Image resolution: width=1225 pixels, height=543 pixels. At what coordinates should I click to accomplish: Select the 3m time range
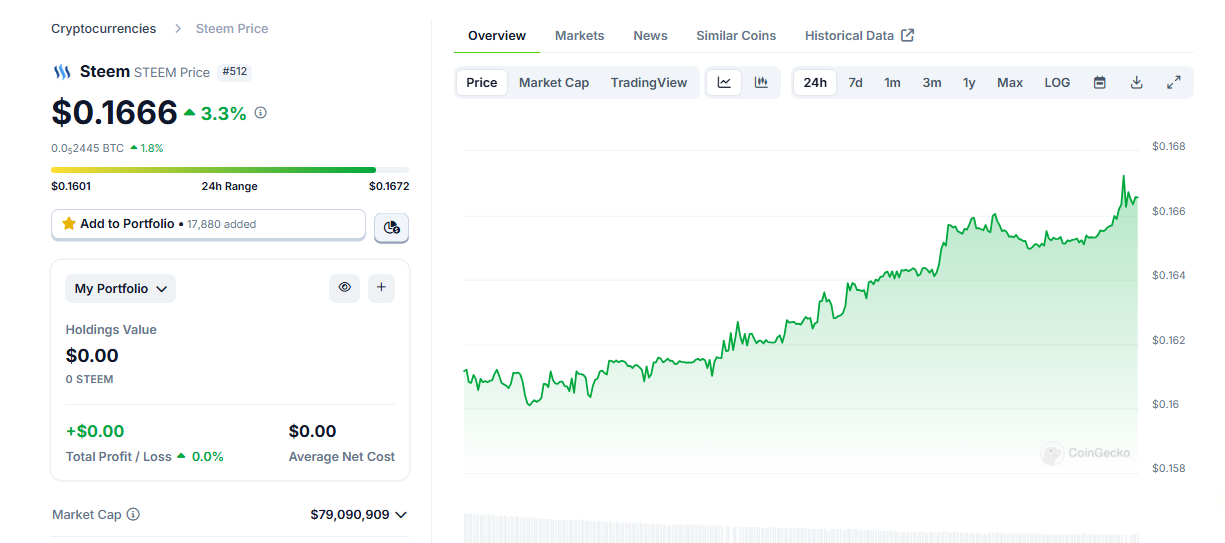(932, 83)
